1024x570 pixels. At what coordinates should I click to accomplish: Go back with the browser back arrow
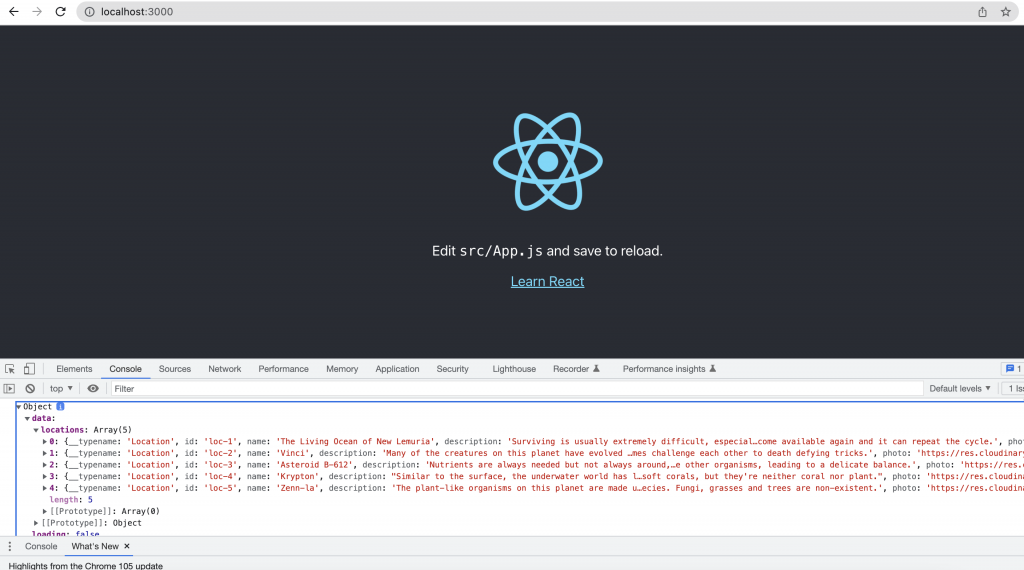14,12
